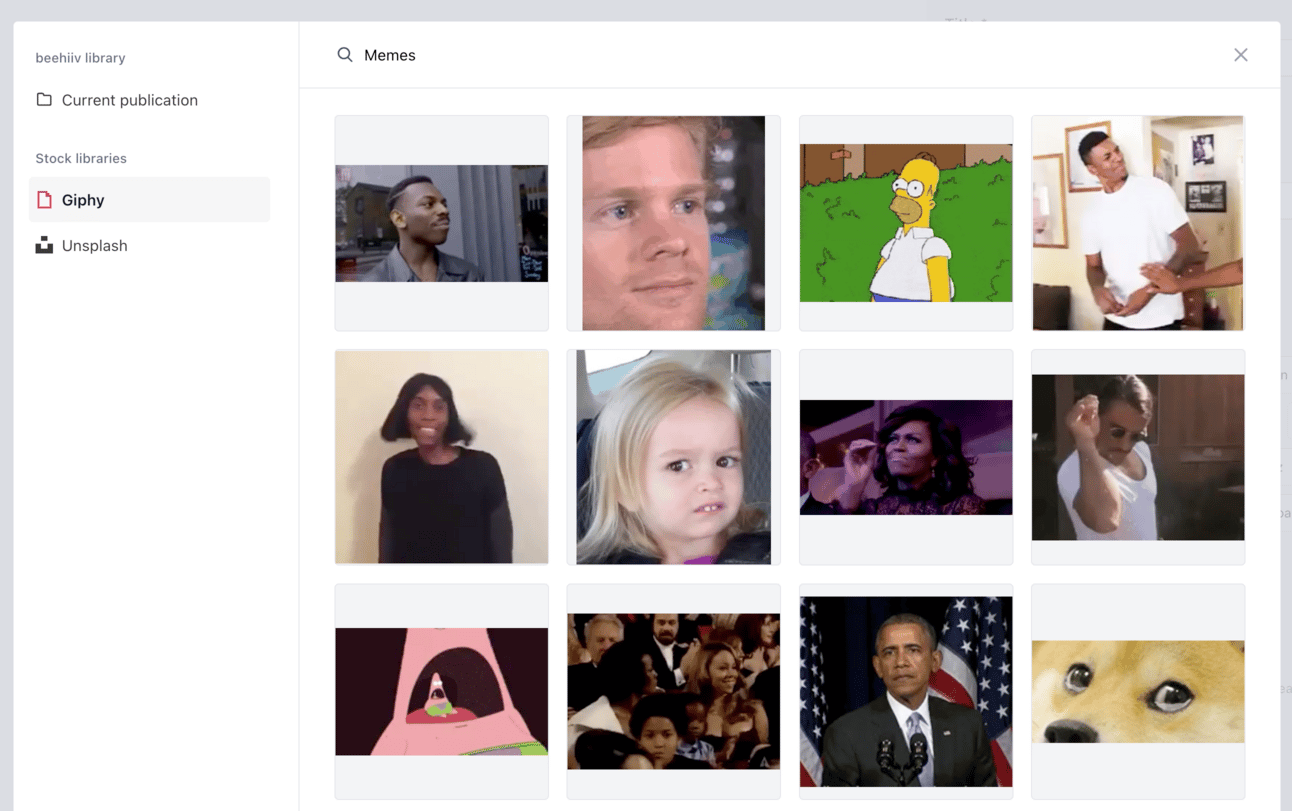This screenshot has height=811, width=1292.
Task: Select the GIF of woman with purple background
Action: pos(906,457)
